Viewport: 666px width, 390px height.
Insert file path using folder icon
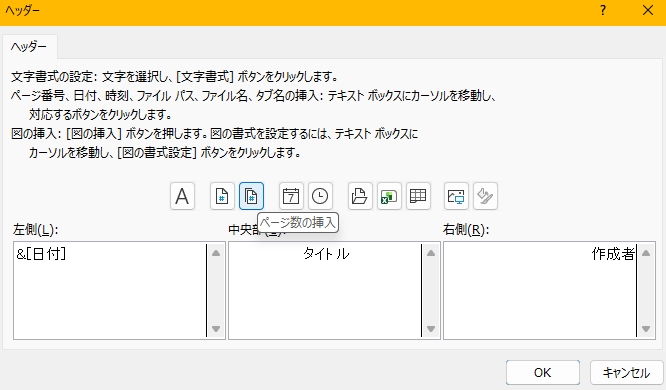coord(360,196)
